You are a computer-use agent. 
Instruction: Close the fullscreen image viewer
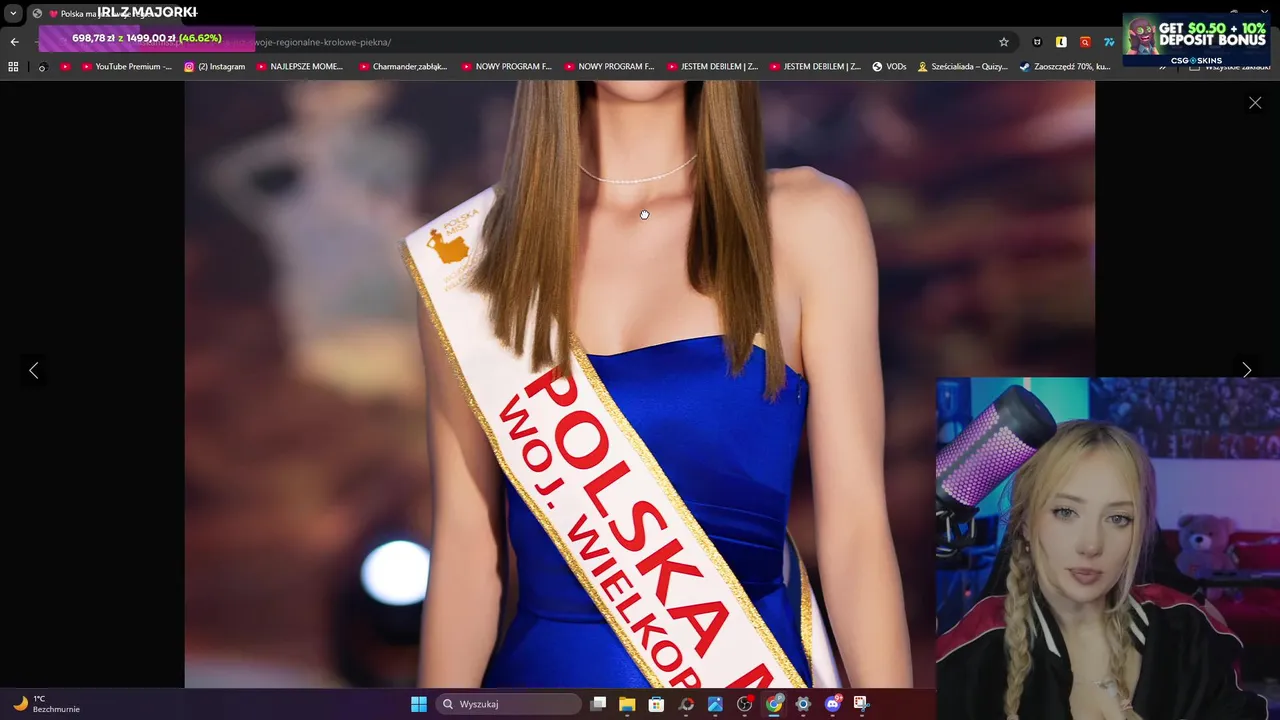(1255, 103)
